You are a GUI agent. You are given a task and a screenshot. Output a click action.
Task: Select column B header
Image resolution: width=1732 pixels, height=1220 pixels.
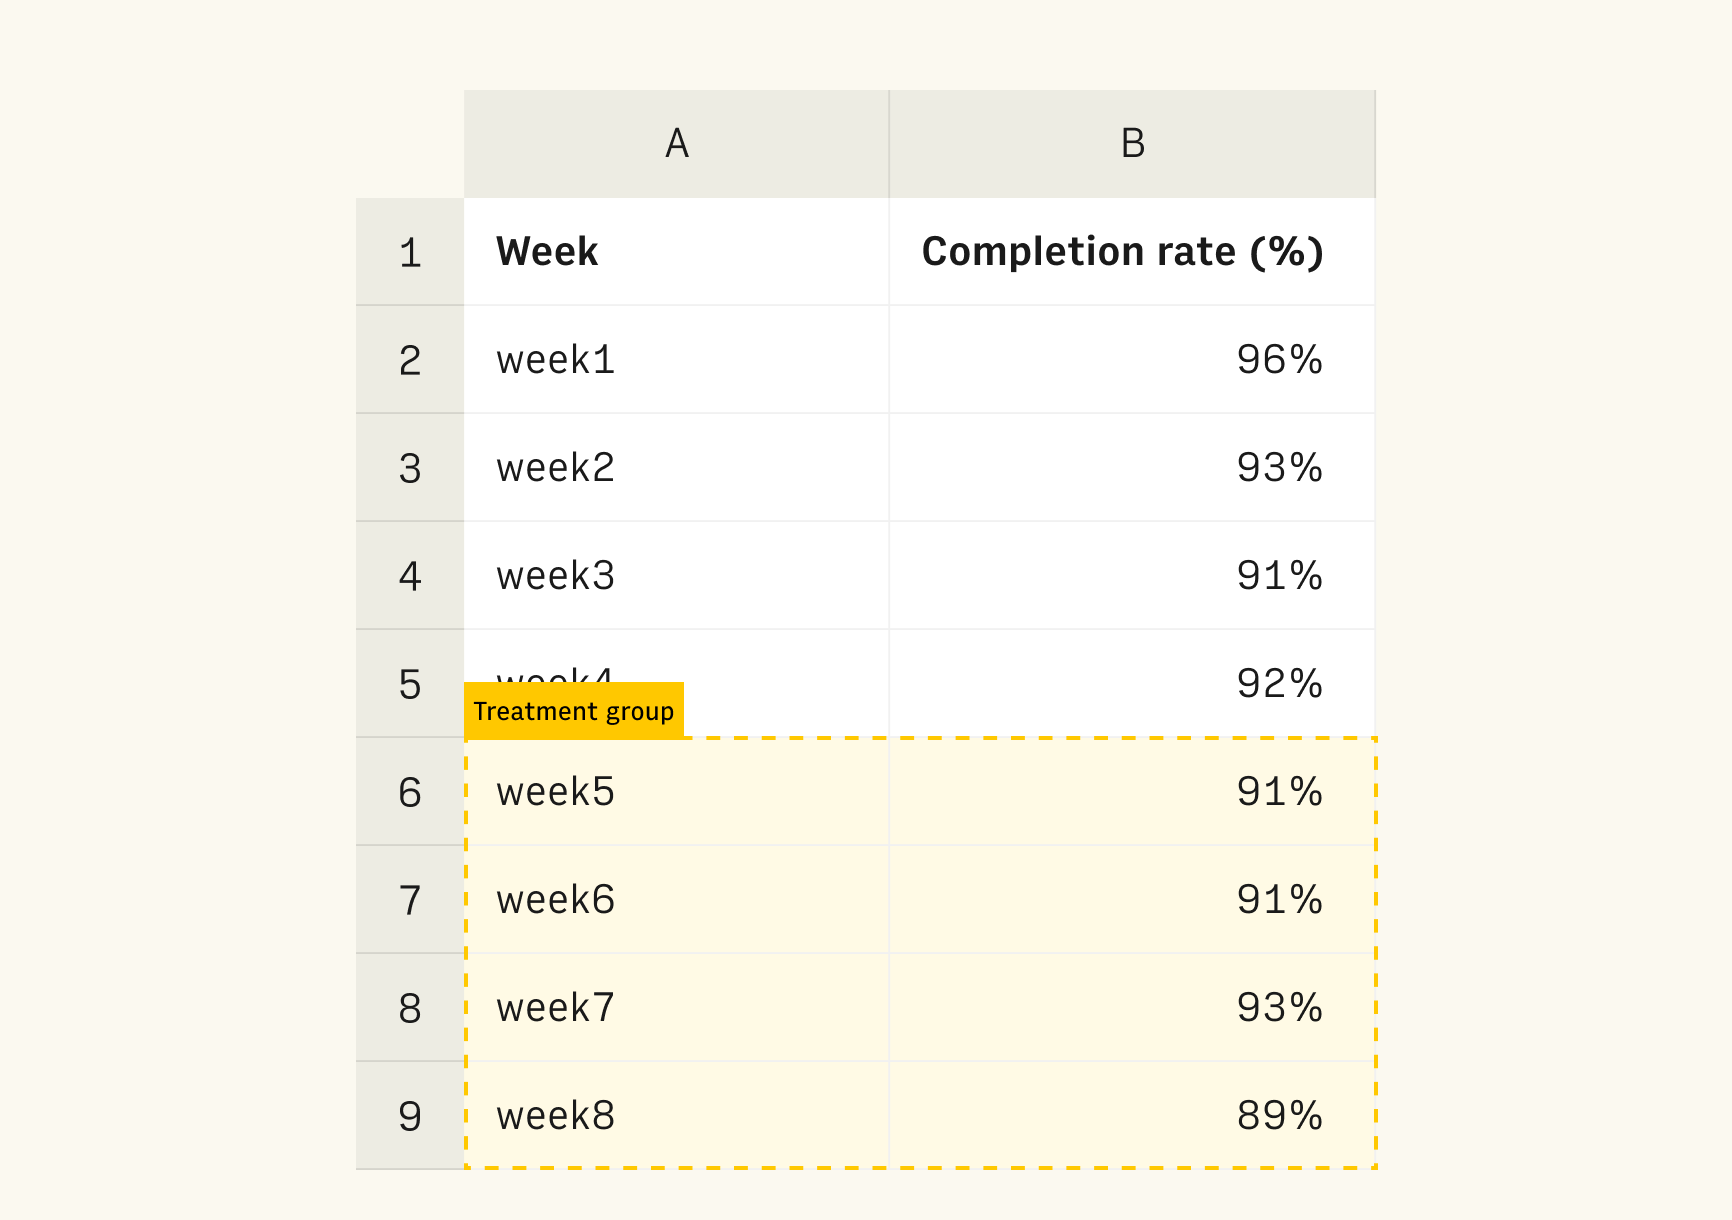1132,144
